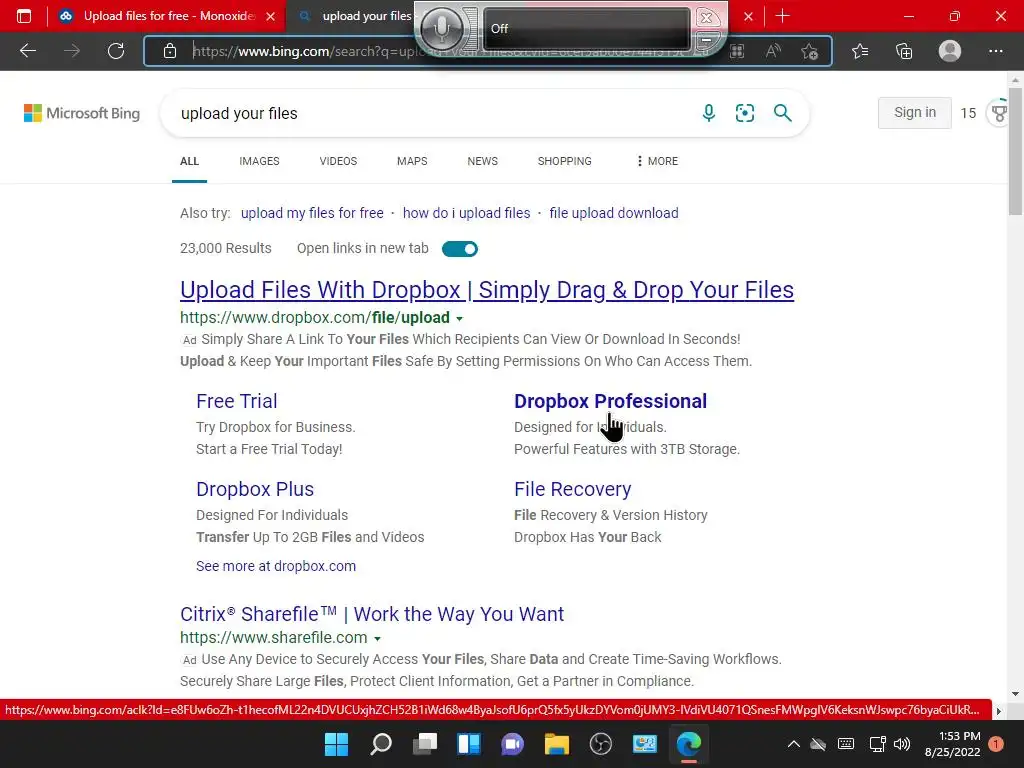
Task: Switch to Microsoft Edge in the taskbar
Action: [688, 744]
